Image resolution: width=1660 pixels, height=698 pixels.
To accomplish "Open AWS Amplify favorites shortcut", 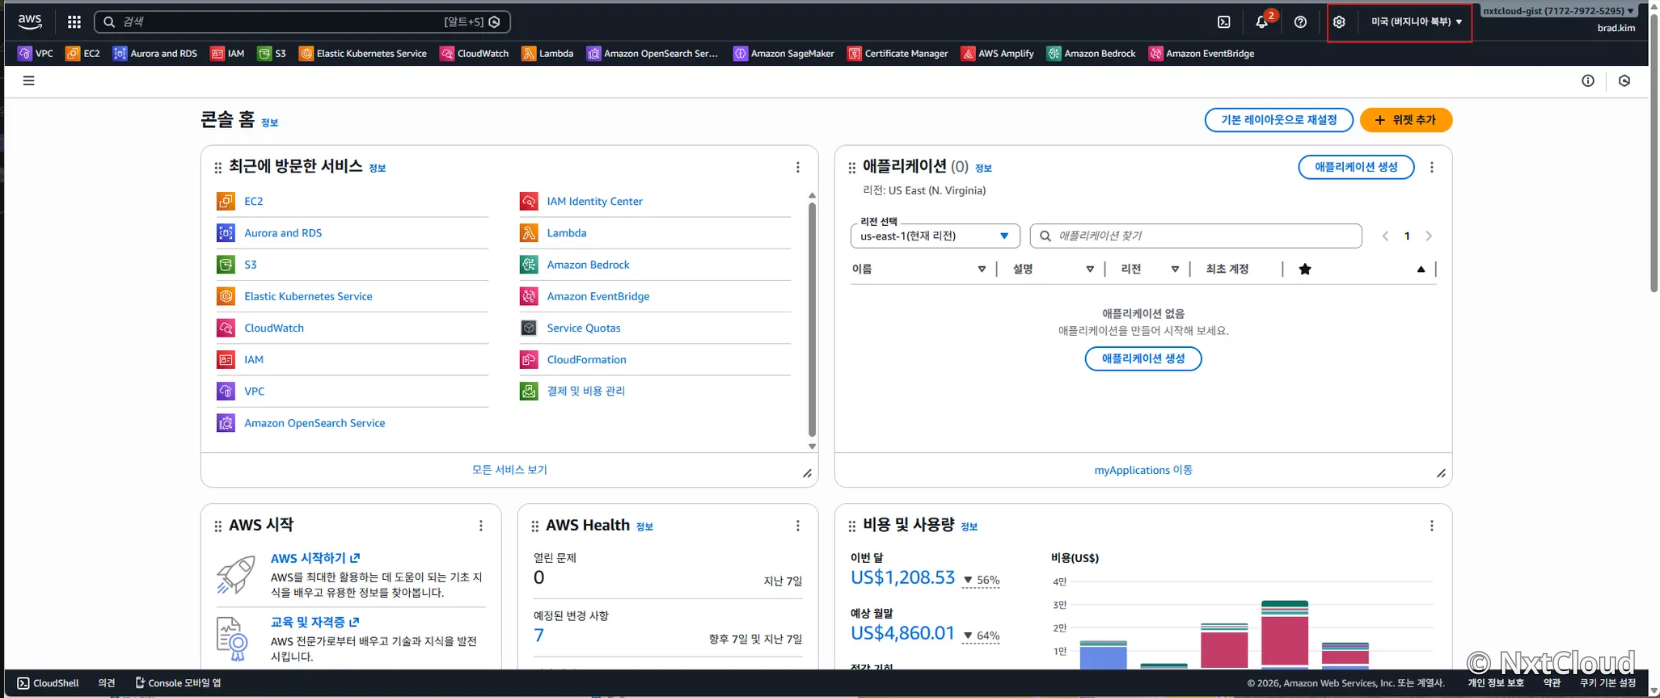I will [x=998, y=53].
